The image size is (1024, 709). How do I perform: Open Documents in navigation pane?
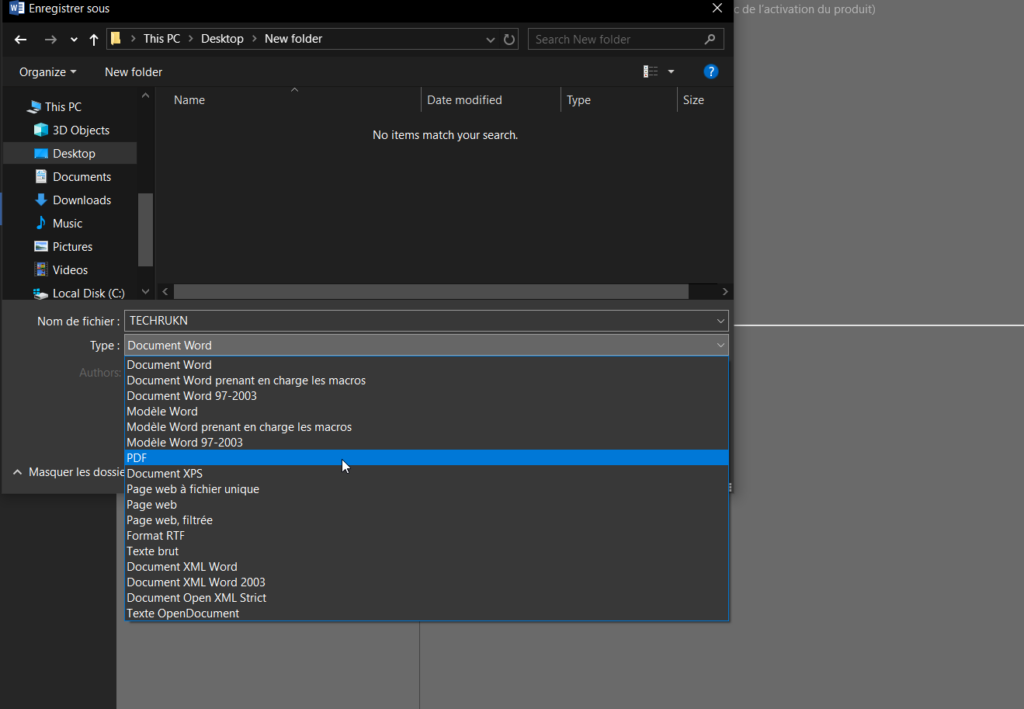82,177
